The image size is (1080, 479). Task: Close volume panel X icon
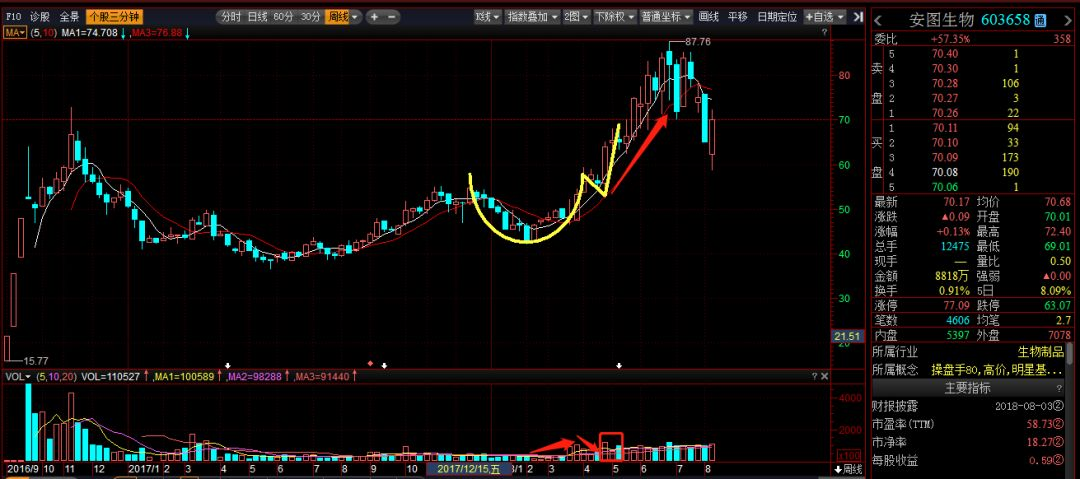point(823,376)
